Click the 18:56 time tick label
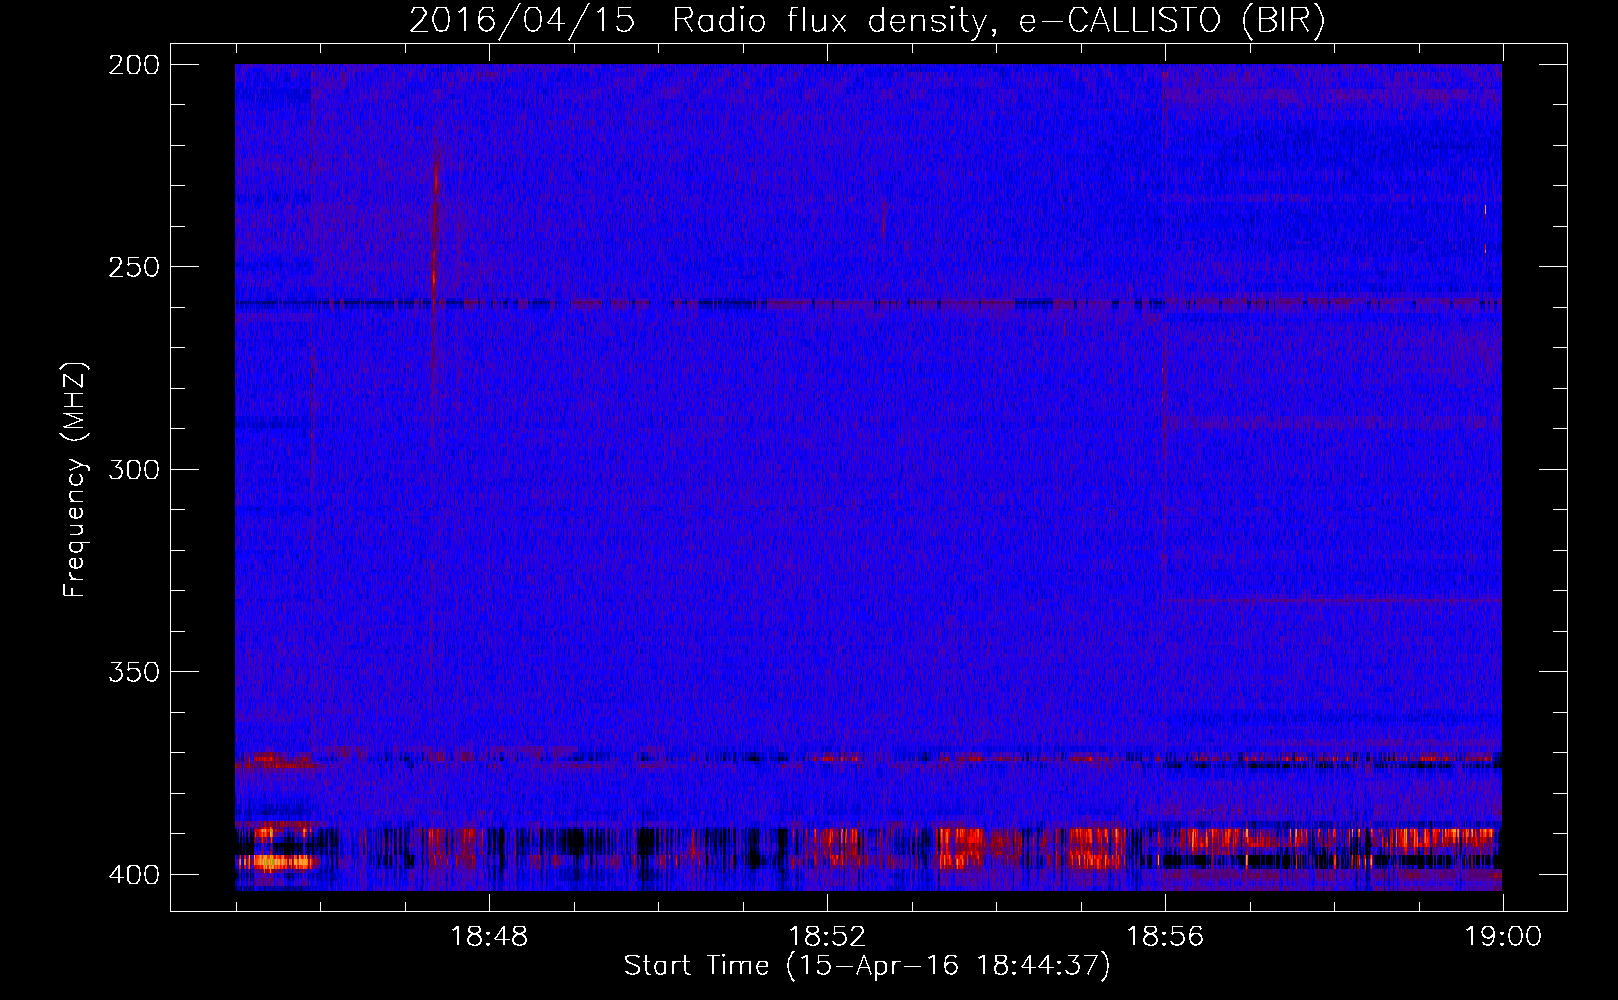Viewport: 1618px width, 1000px height. [1165, 937]
